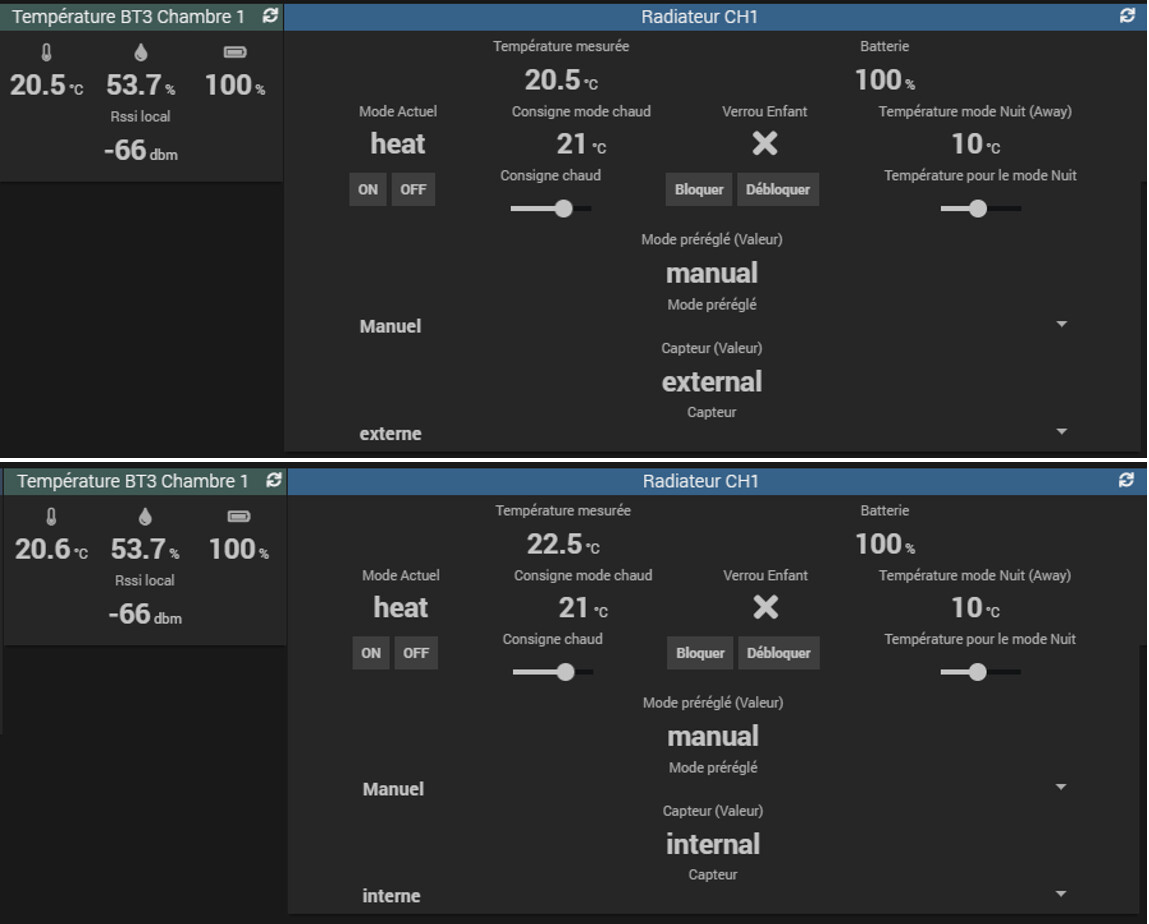Click Débloquer button in lower panel
The width and height of the screenshot is (1149, 924).
778,653
